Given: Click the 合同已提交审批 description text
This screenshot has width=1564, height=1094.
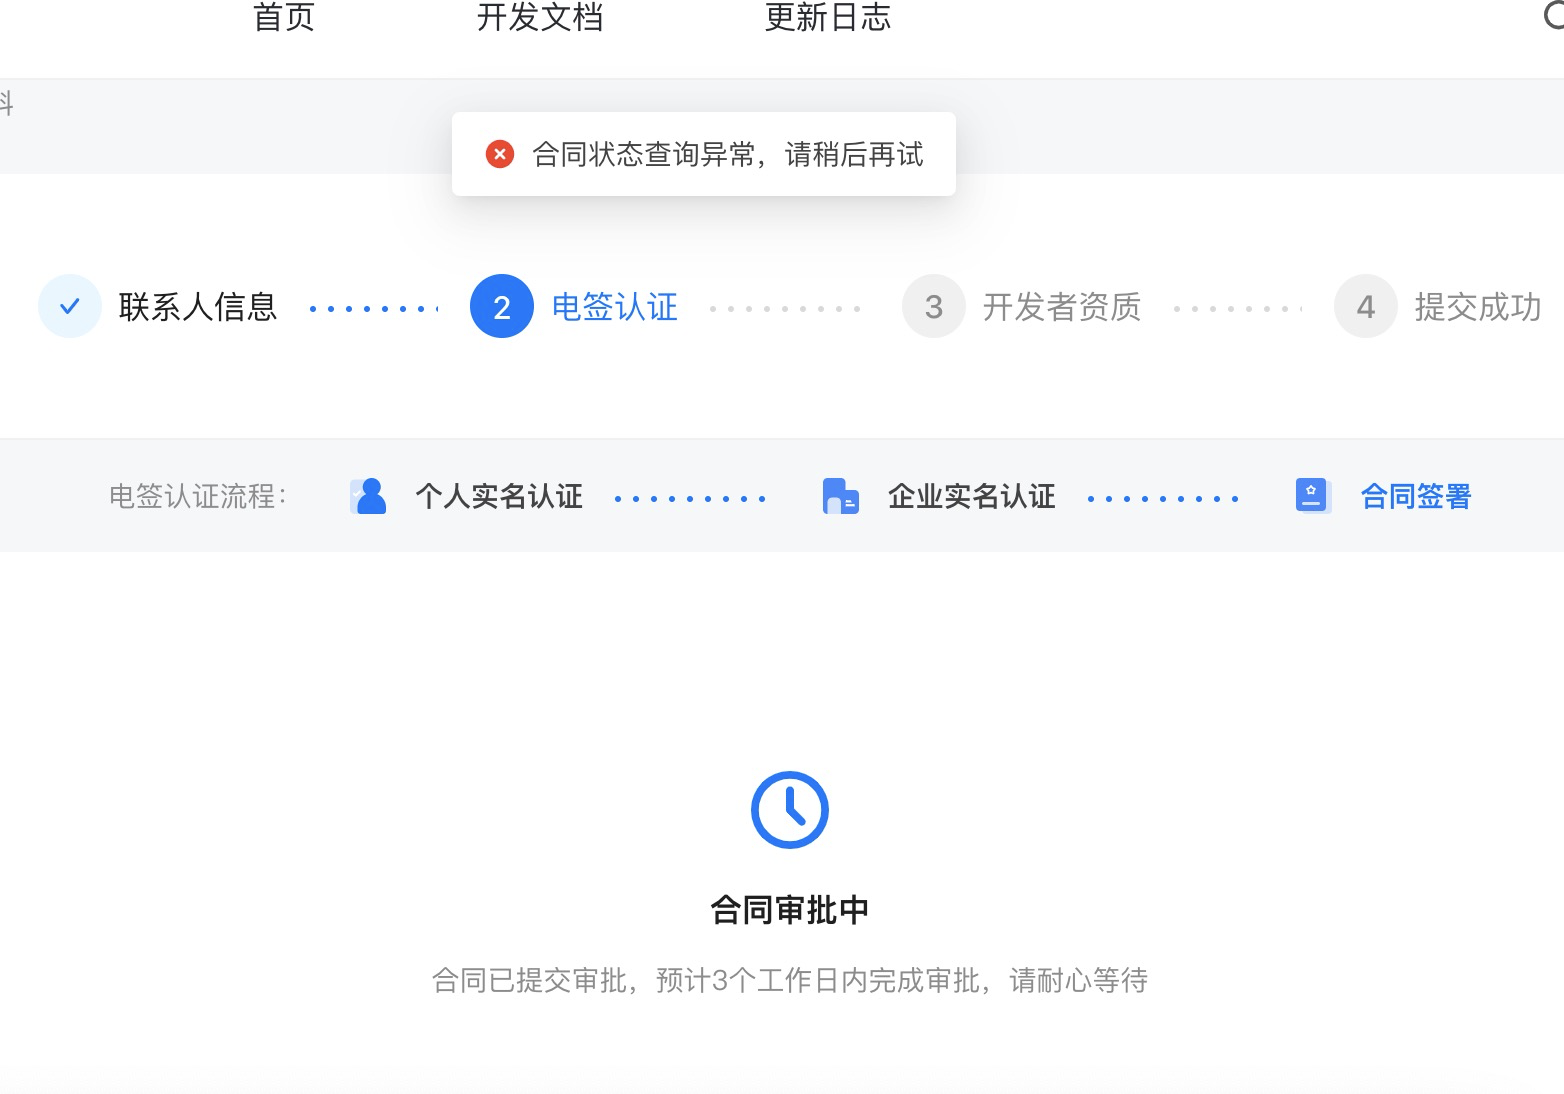Looking at the screenshot, I should click(x=790, y=980).
